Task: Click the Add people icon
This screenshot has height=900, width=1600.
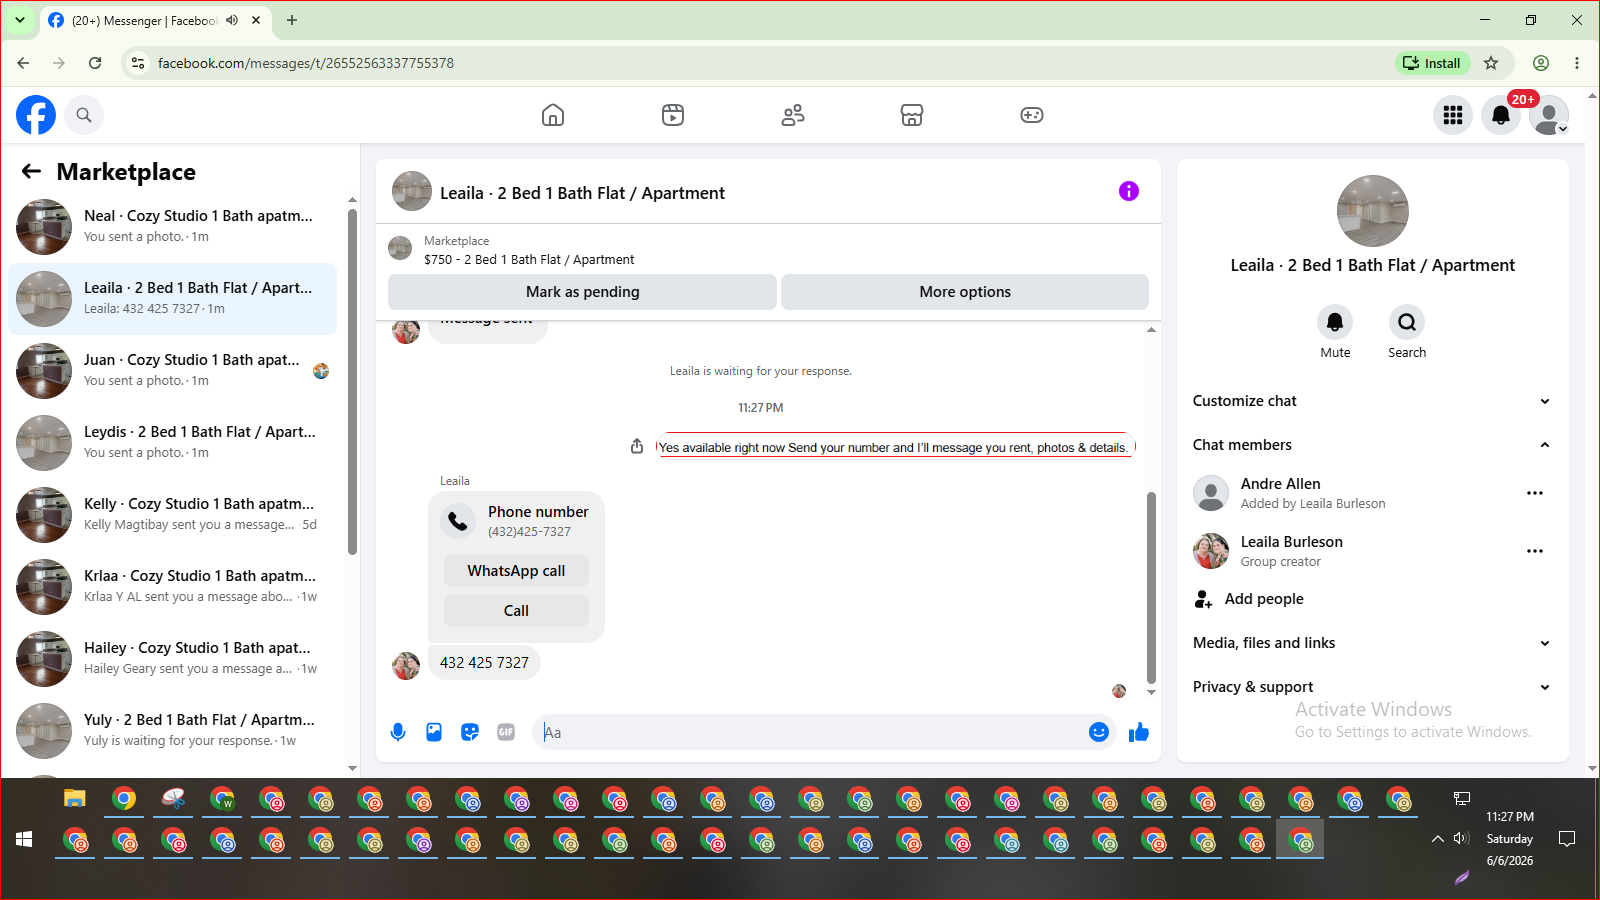Action: click(1203, 599)
